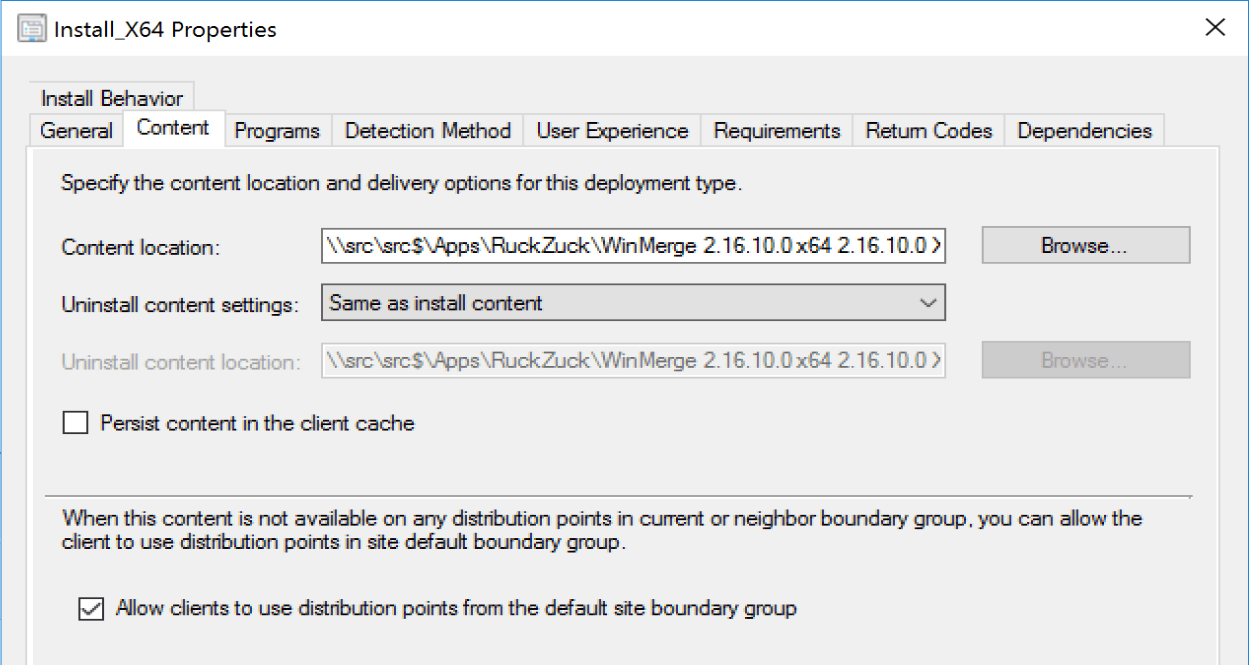1249x665 pixels.
Task: Open the General tab
Action: [x=76, y=131]
